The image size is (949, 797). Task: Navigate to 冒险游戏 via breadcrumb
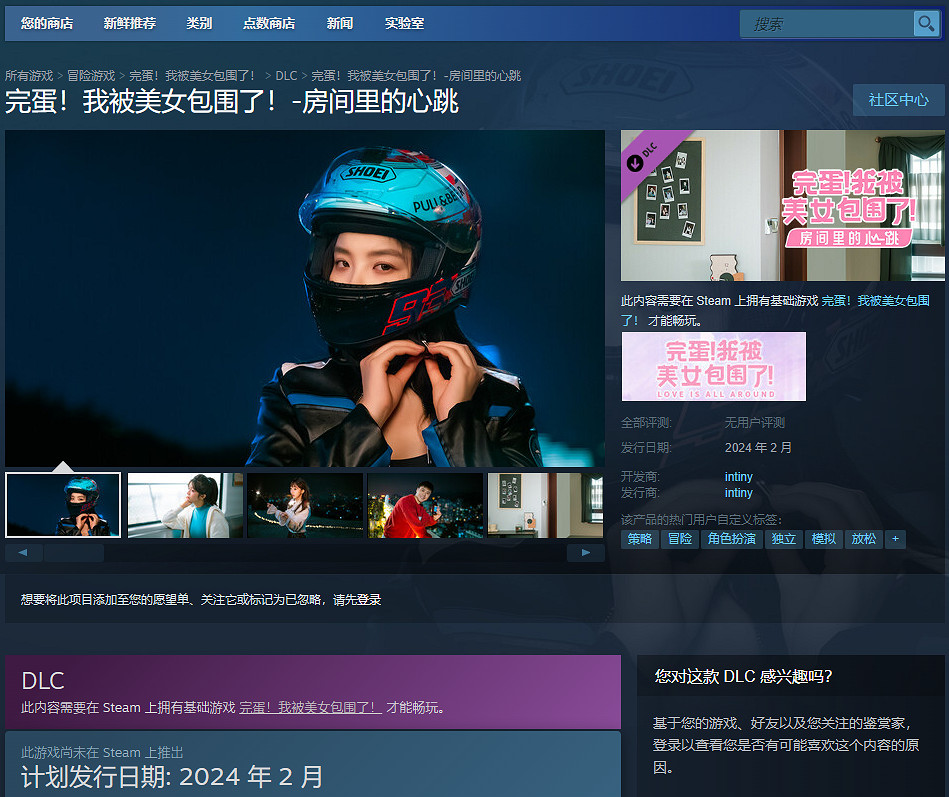[x=90, y=74]
